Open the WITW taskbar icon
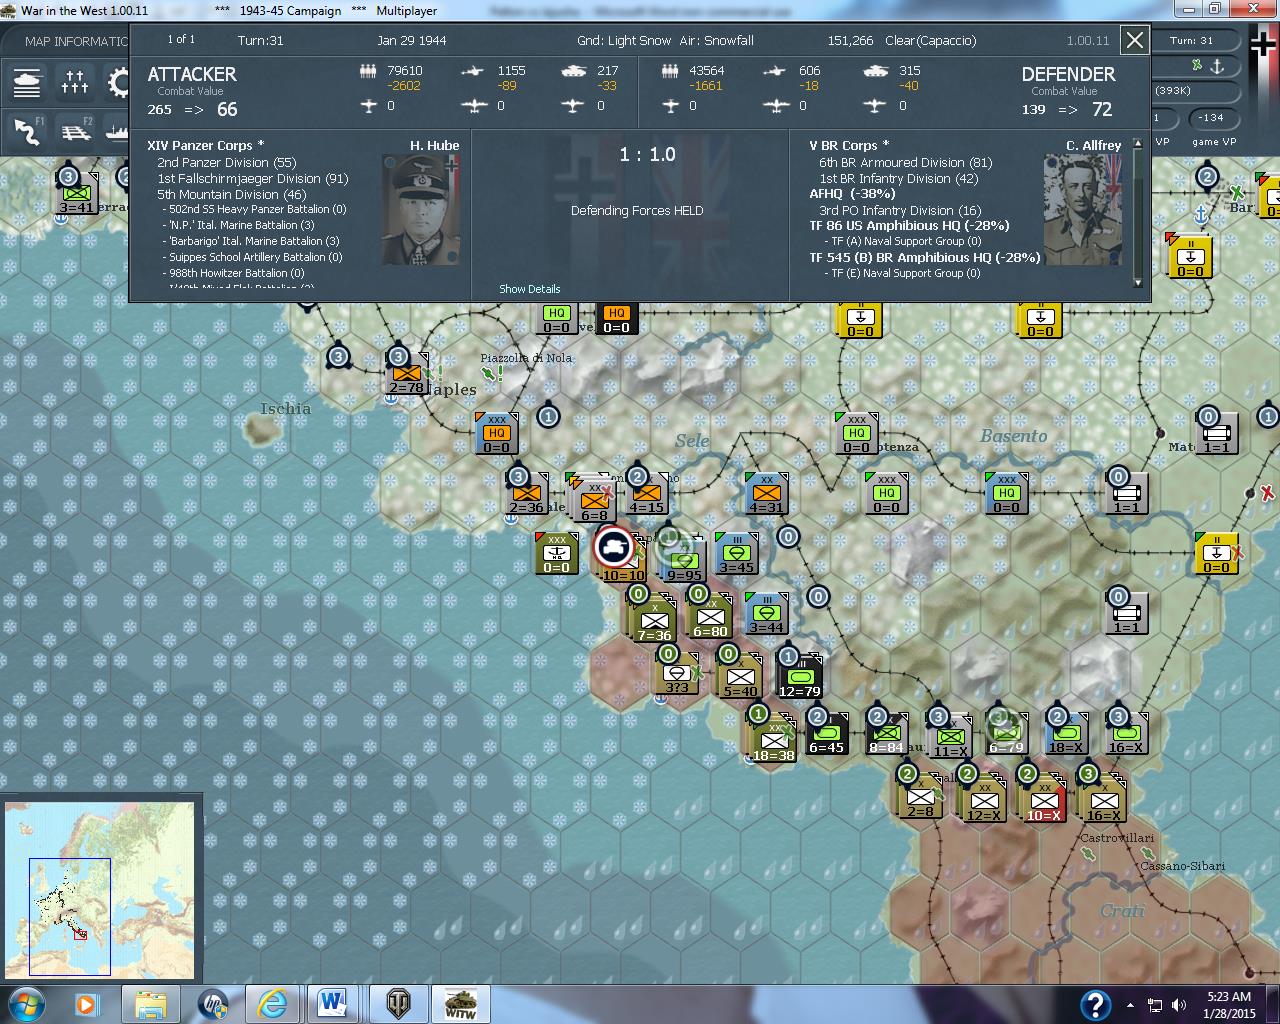This screenshot has width=1280, height=1024. 459,1004
